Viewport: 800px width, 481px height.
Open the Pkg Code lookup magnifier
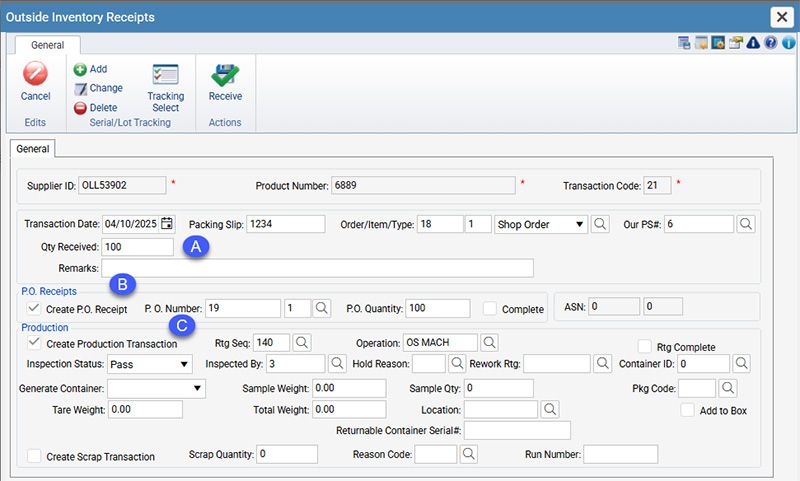(728, 388)
